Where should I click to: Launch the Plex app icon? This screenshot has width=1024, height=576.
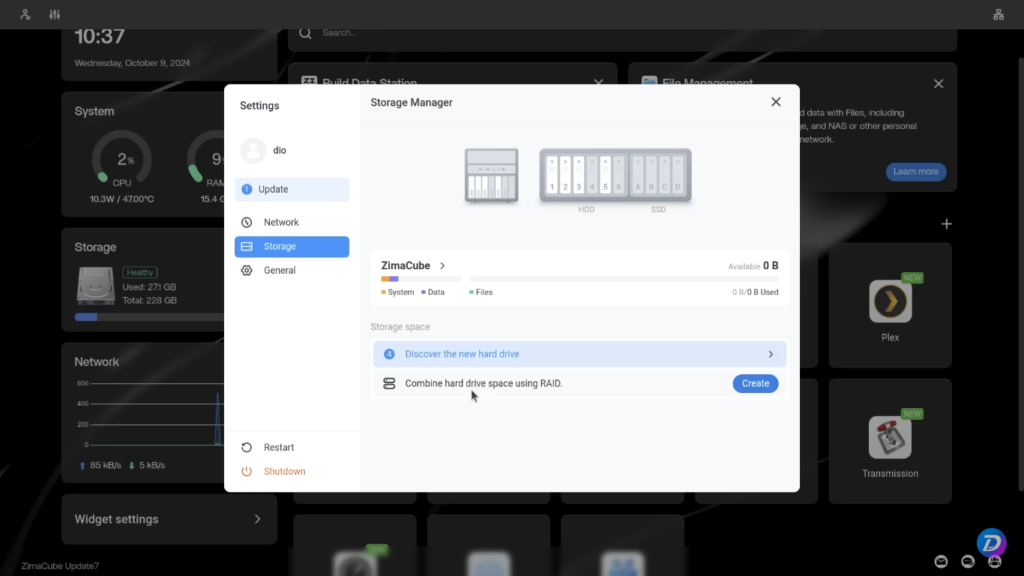890,301
